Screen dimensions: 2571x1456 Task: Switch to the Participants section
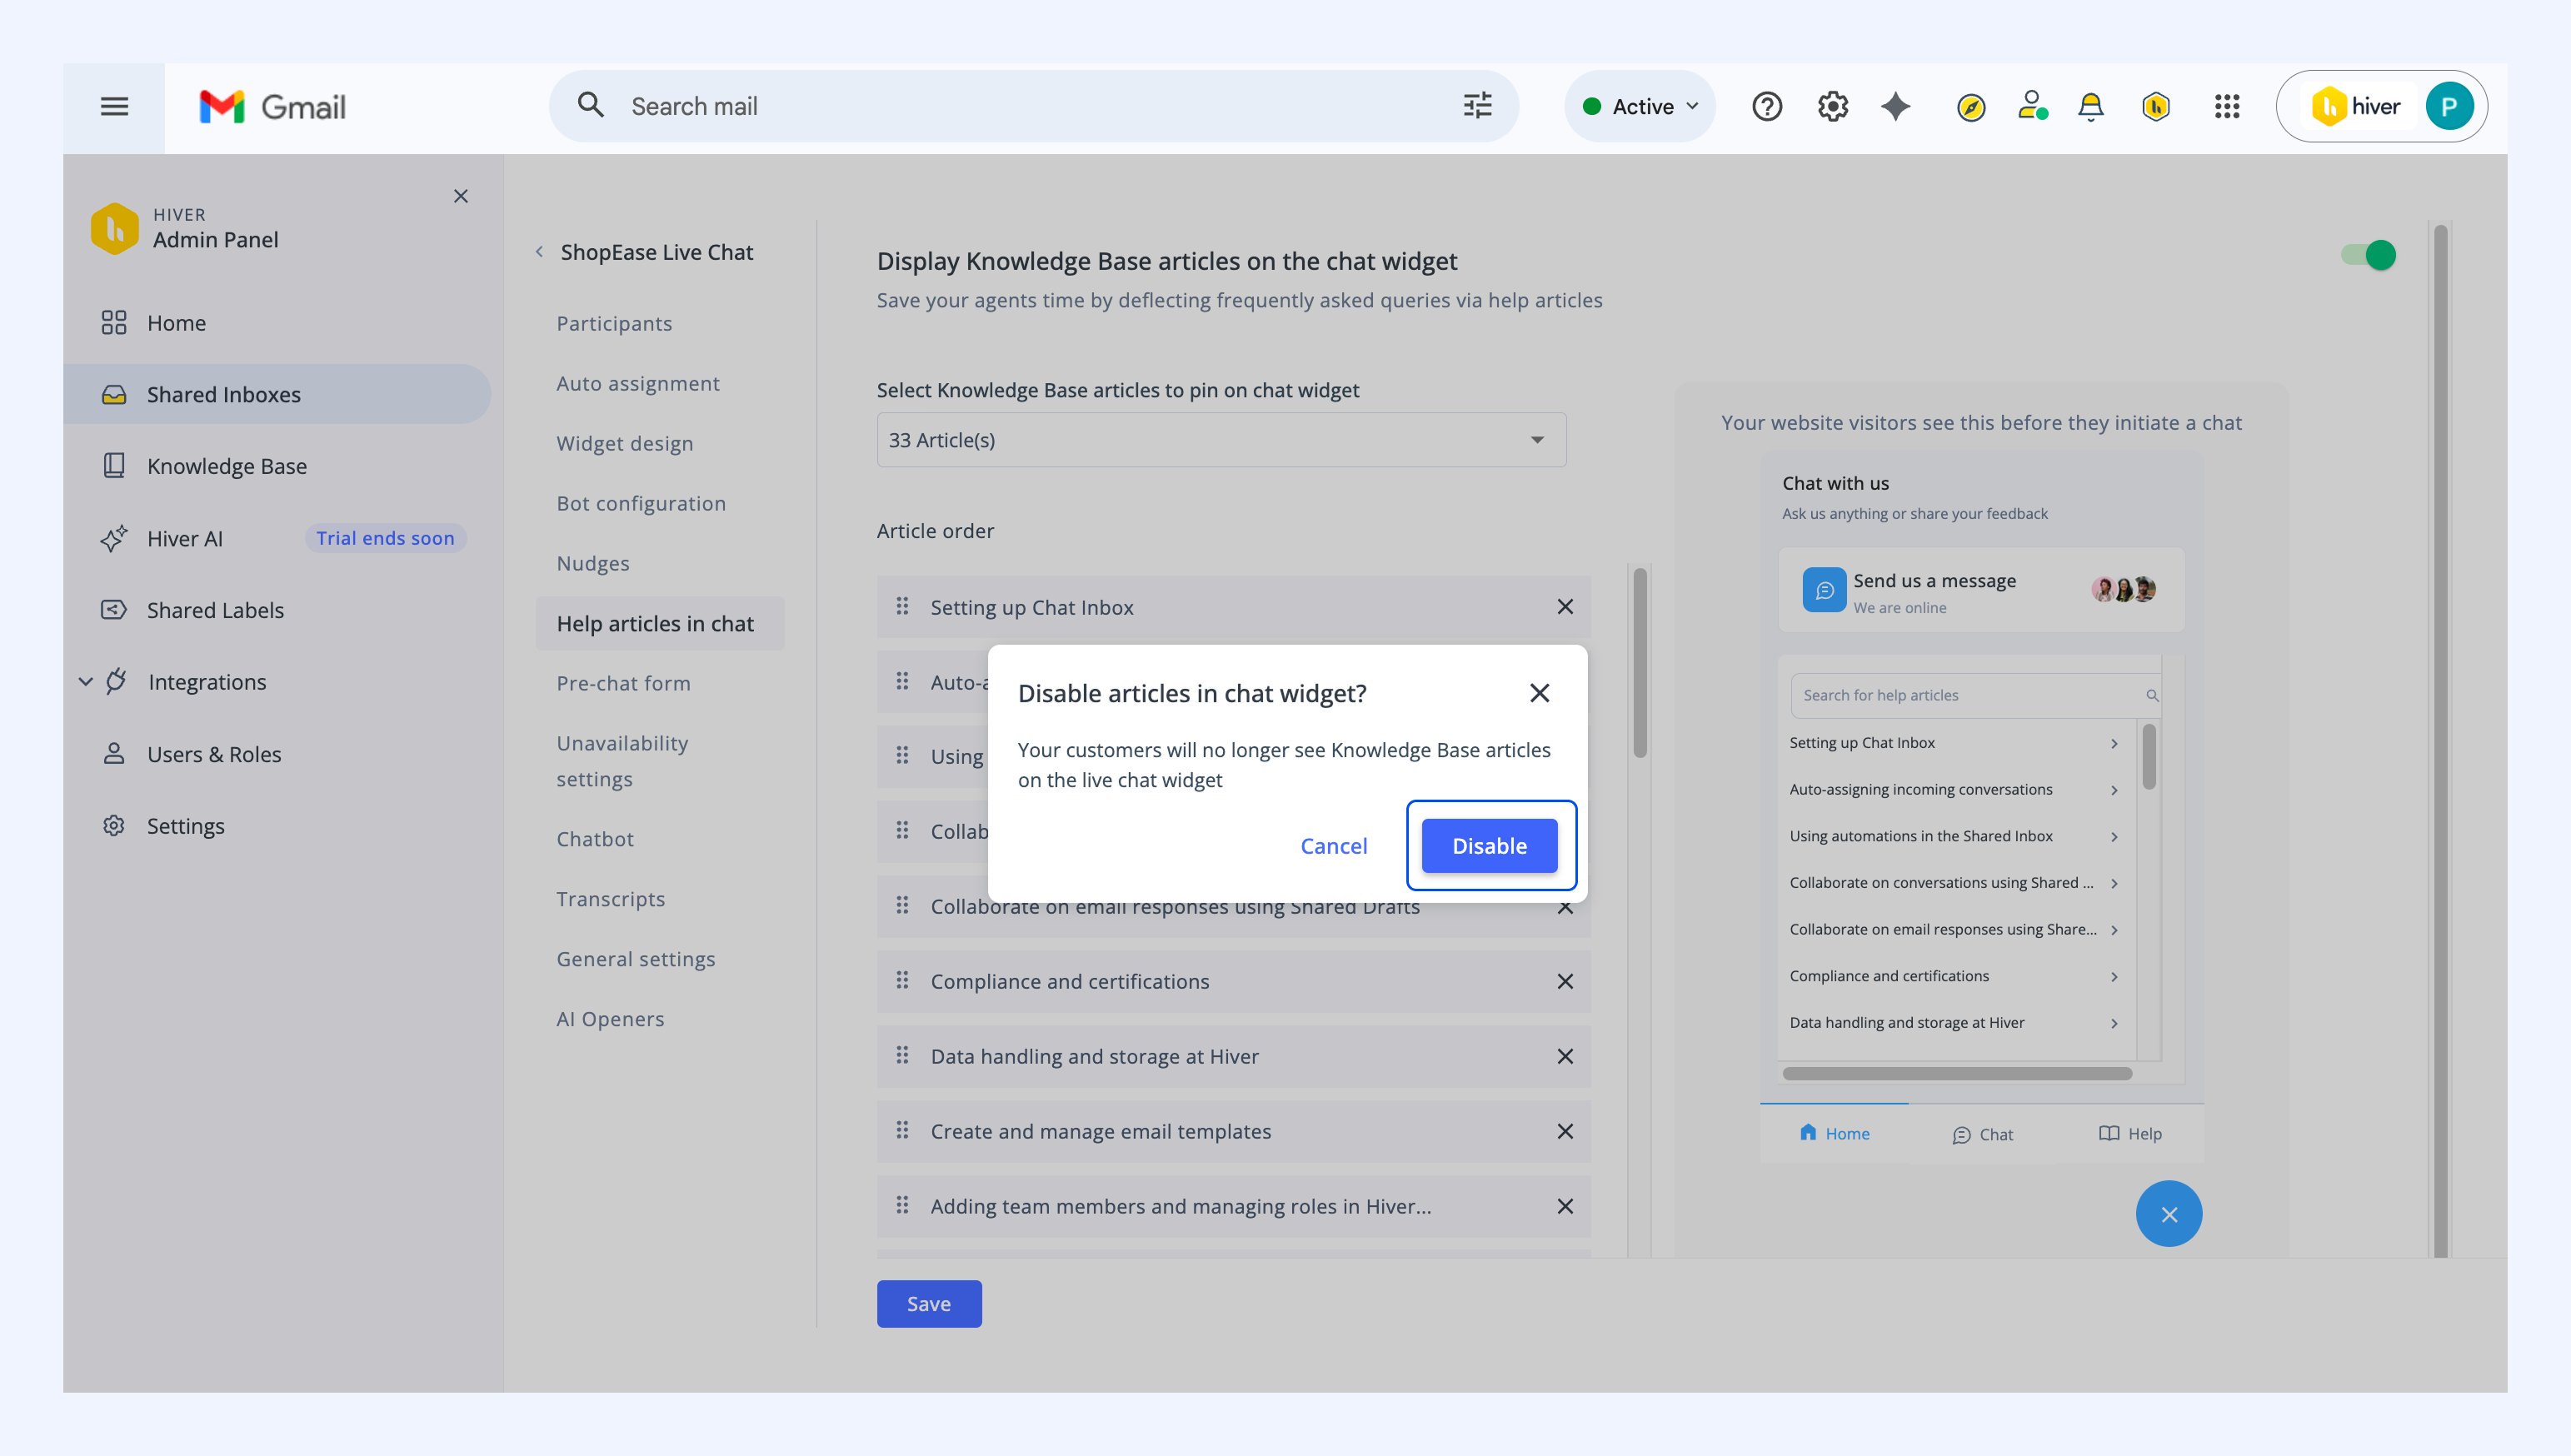[614, 323]
